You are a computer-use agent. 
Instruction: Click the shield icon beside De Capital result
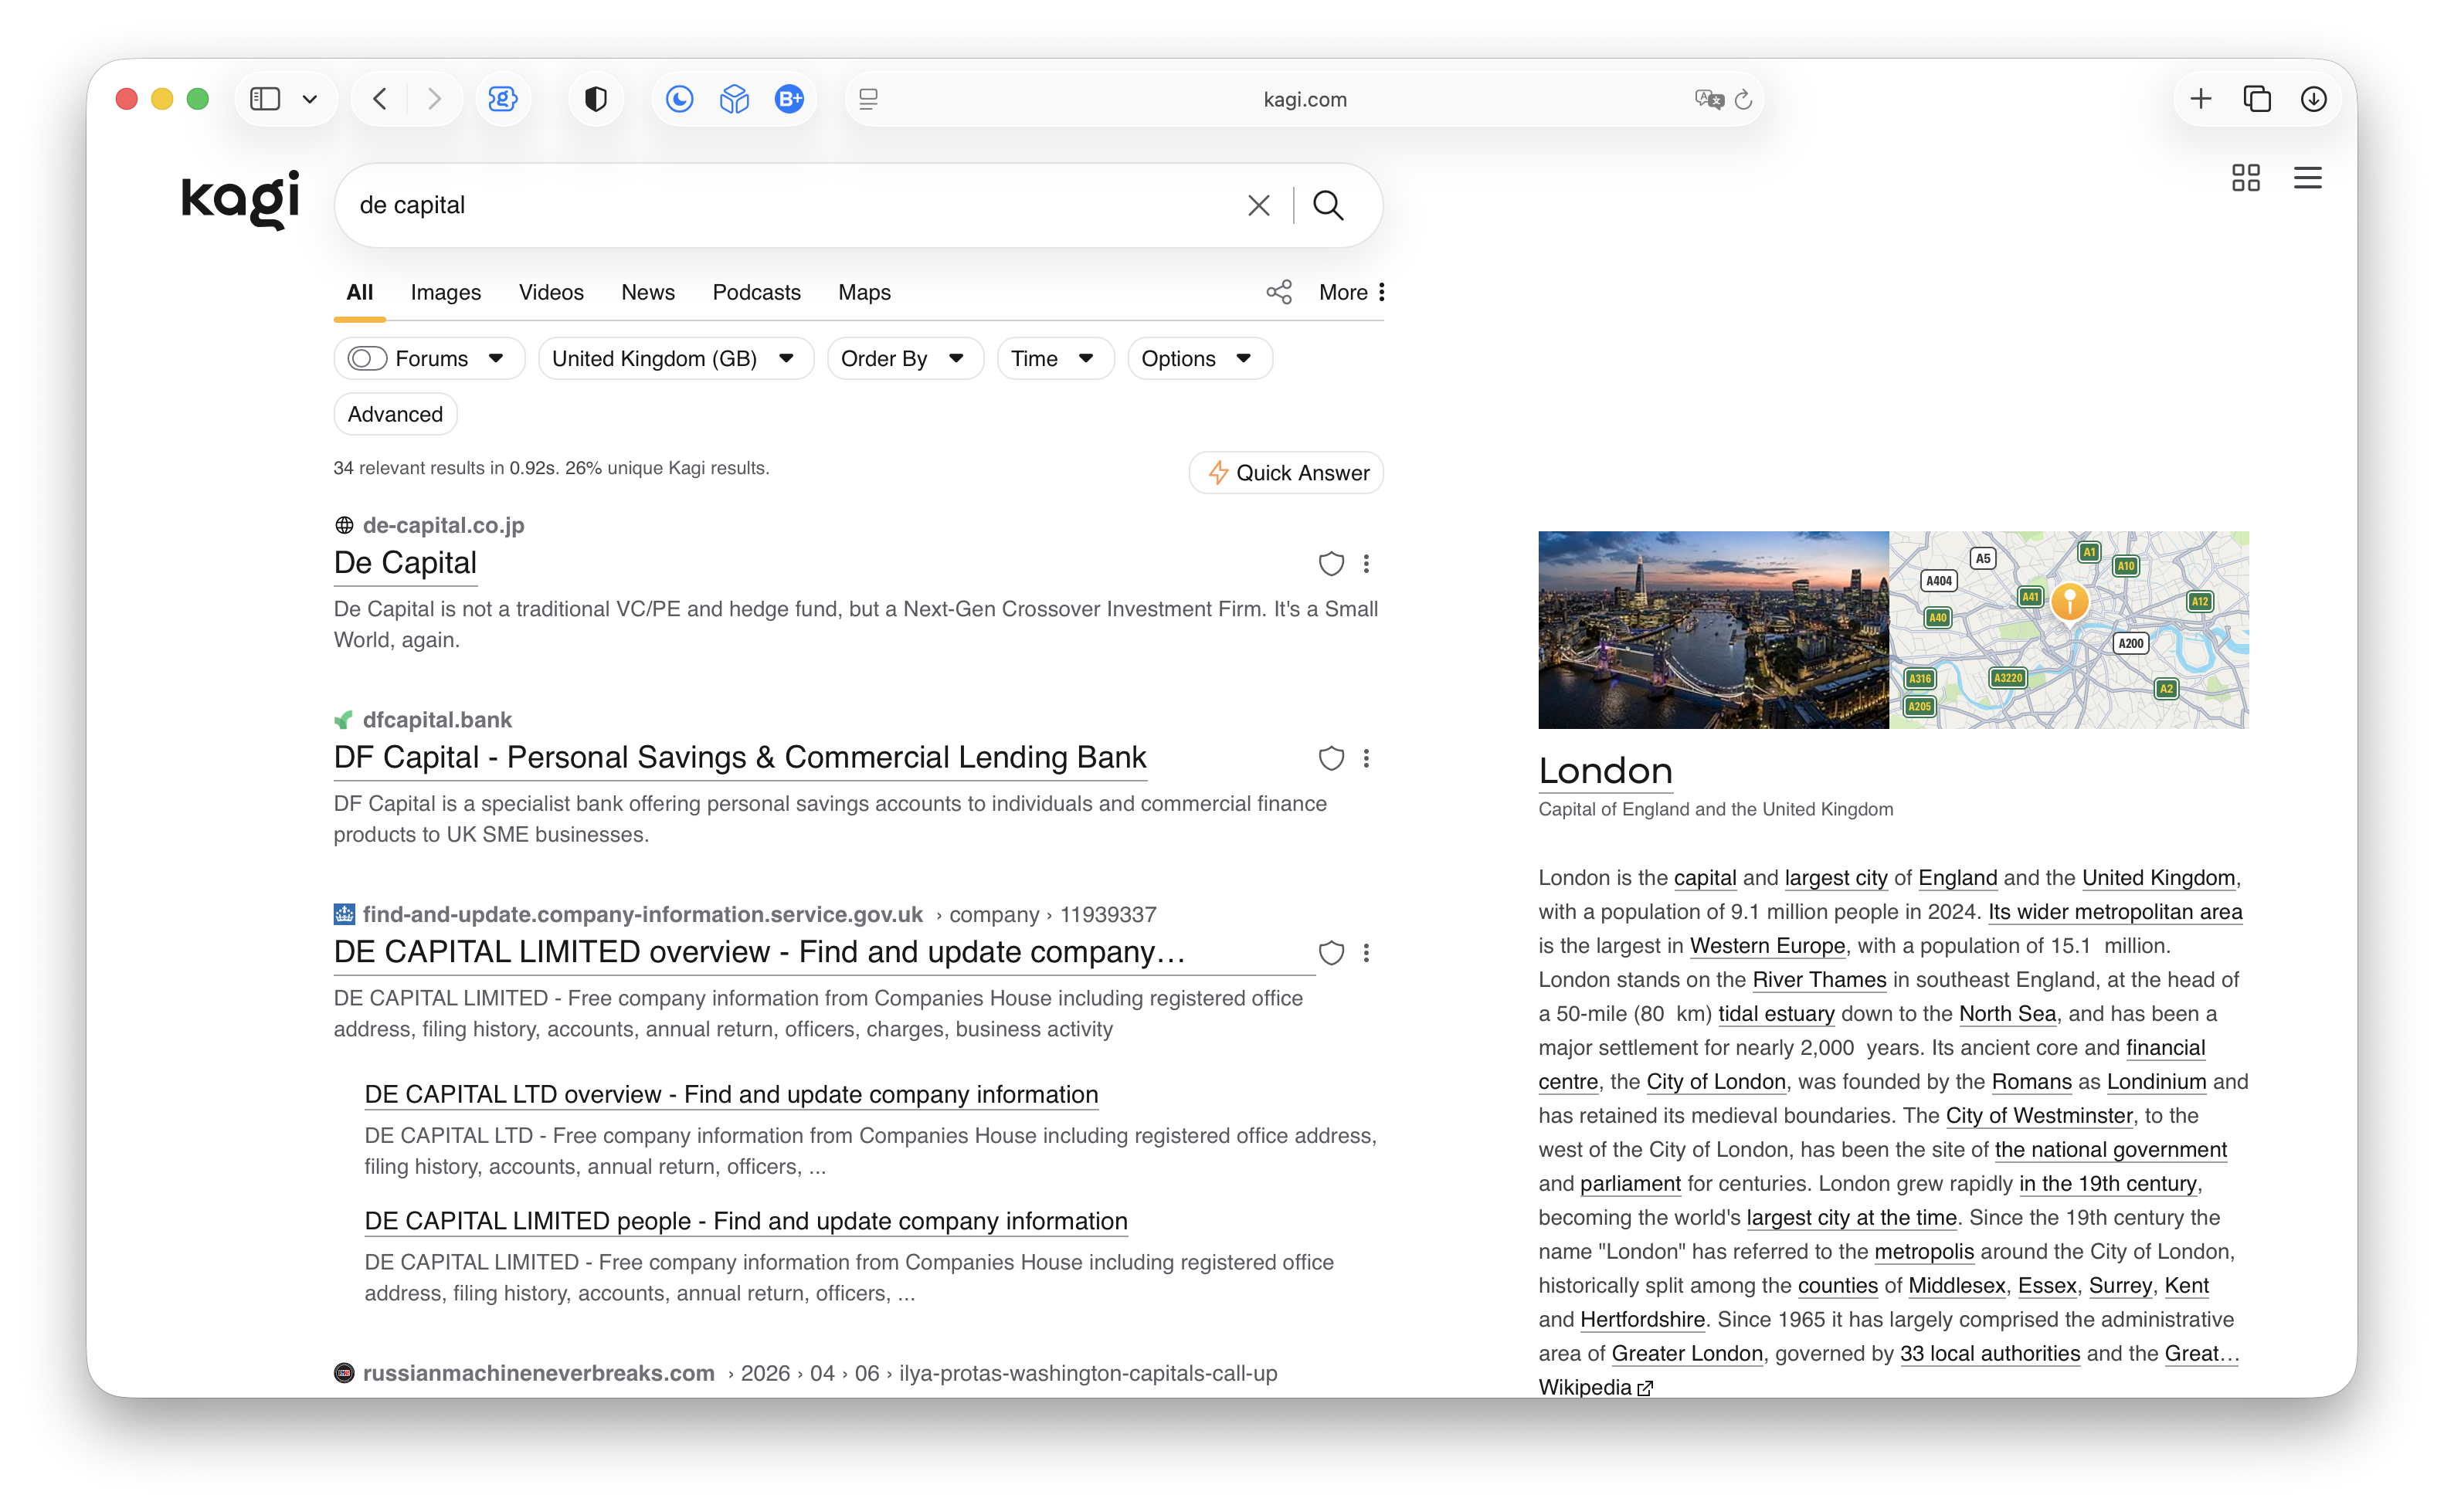pos(1331,564)
